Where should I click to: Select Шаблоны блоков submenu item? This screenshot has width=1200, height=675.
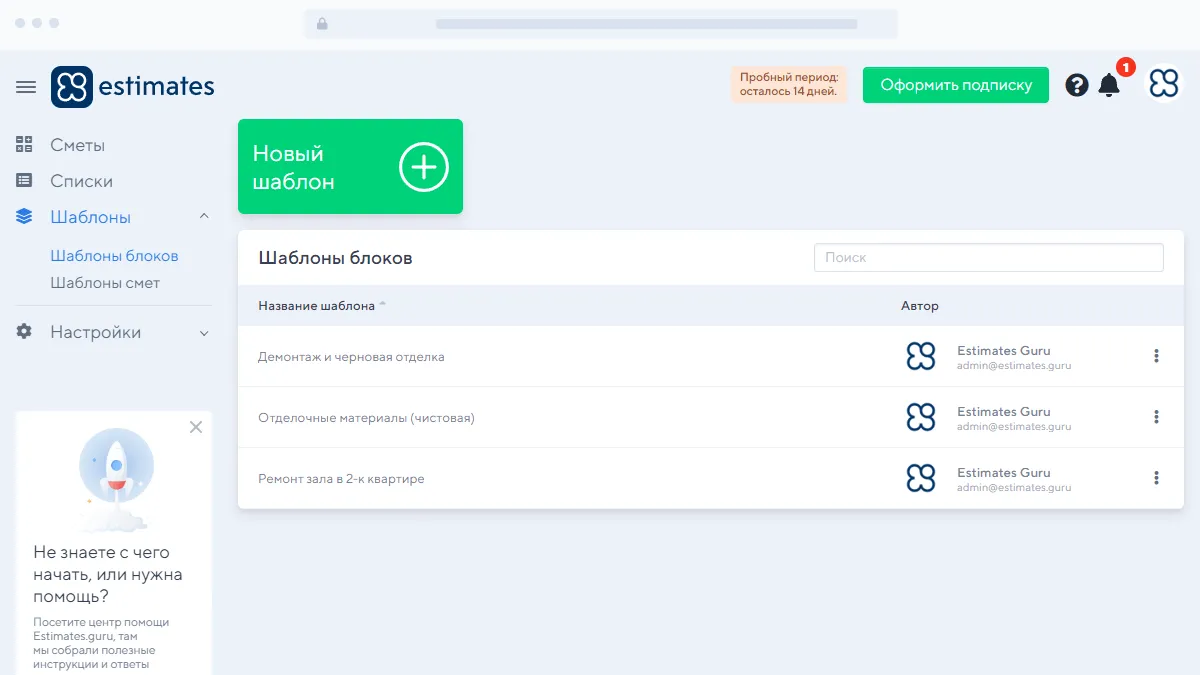(114, 256)
